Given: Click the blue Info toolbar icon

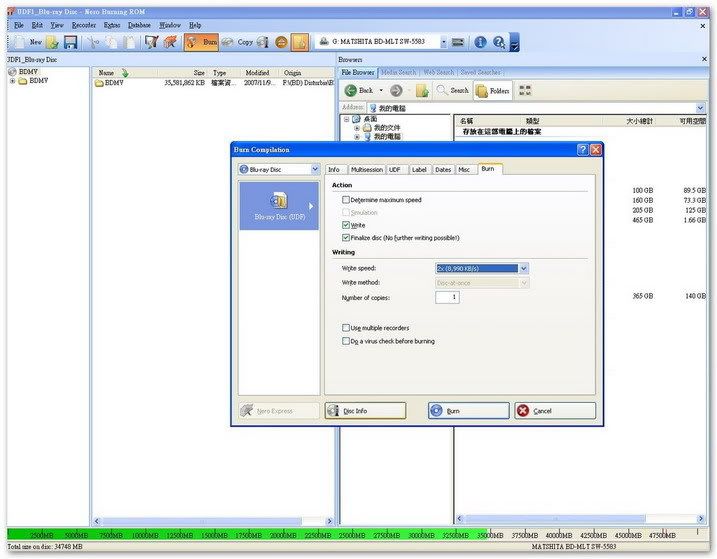Looking at the screenshot, I should click(480, 42).
